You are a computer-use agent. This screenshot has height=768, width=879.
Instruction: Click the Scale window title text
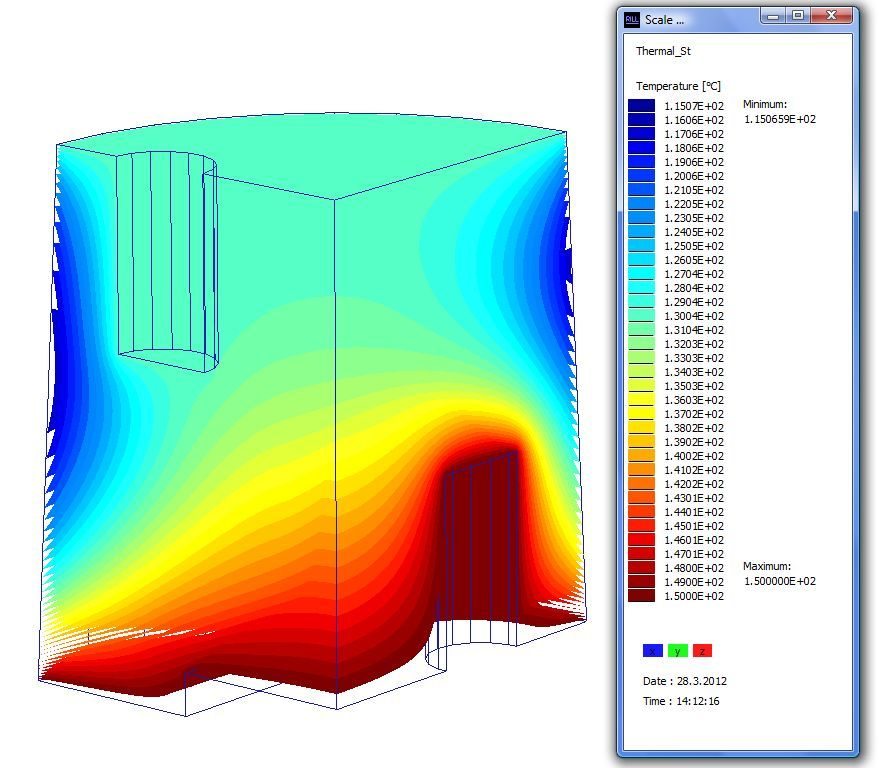click(x=665, y=19)
